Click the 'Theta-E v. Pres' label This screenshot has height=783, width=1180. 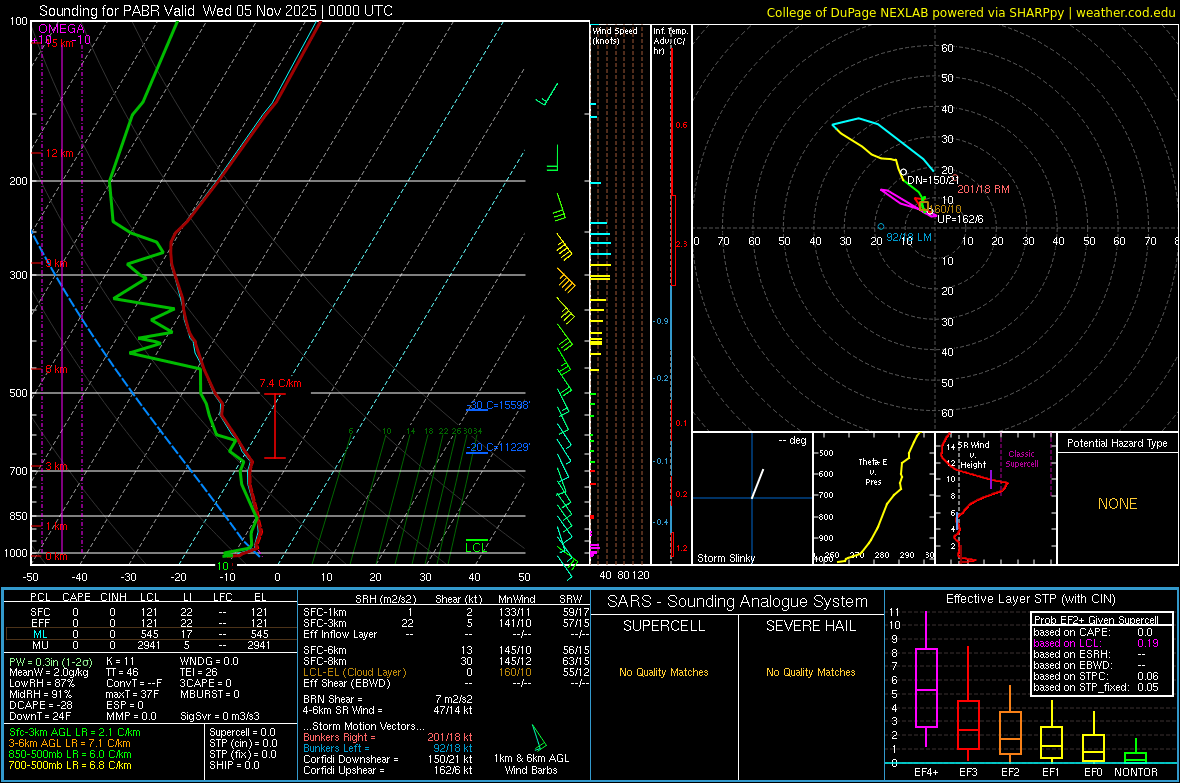(x=872, y=471)
